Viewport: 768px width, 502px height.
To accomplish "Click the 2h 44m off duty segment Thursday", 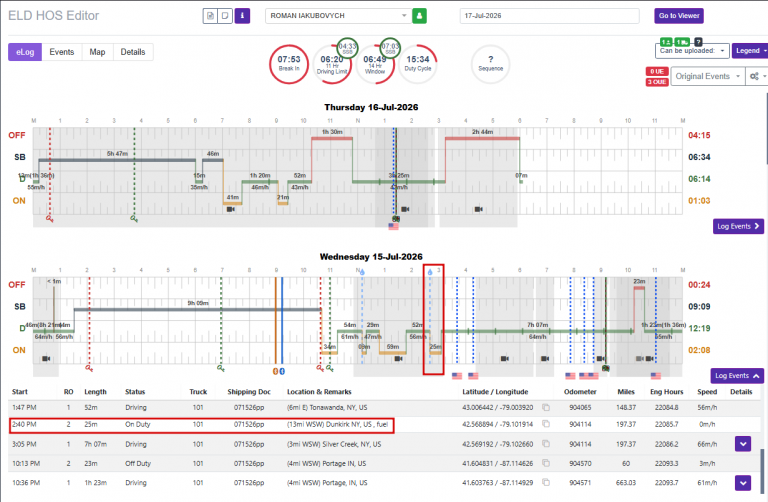I will [482, 139].
